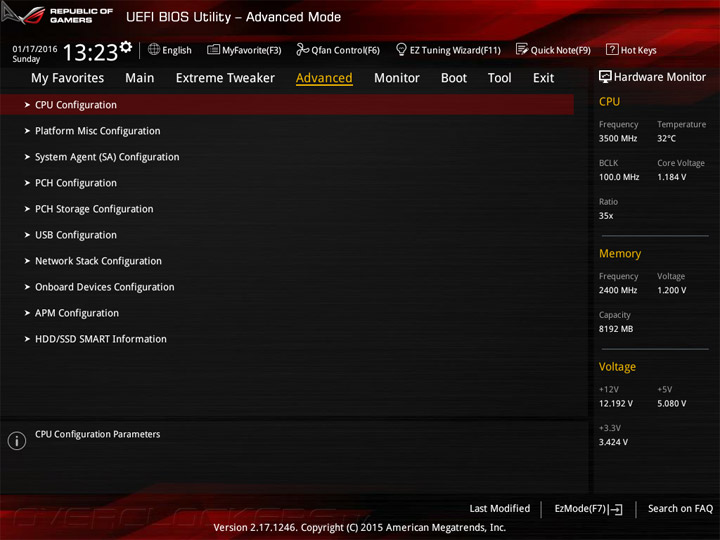The height and width of the screenshot is (540, 720).
Task: Expand the CPU Configuration arrow
Action: click(27, 105)
